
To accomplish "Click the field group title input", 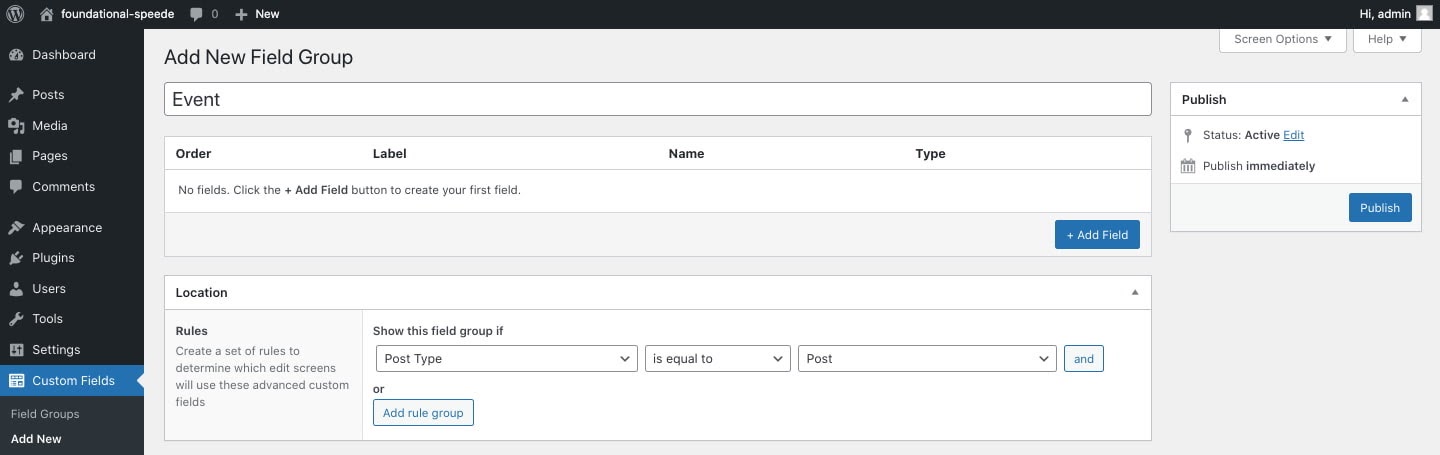I will (x=657, y=99).
